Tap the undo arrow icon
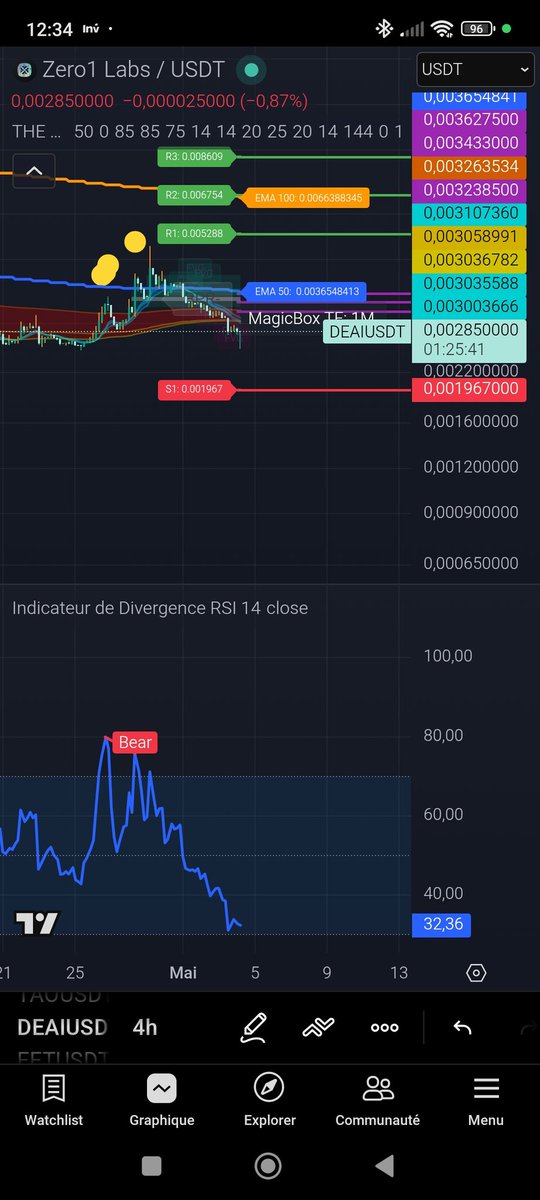The image size is (540, 1200). (462, 1027)
